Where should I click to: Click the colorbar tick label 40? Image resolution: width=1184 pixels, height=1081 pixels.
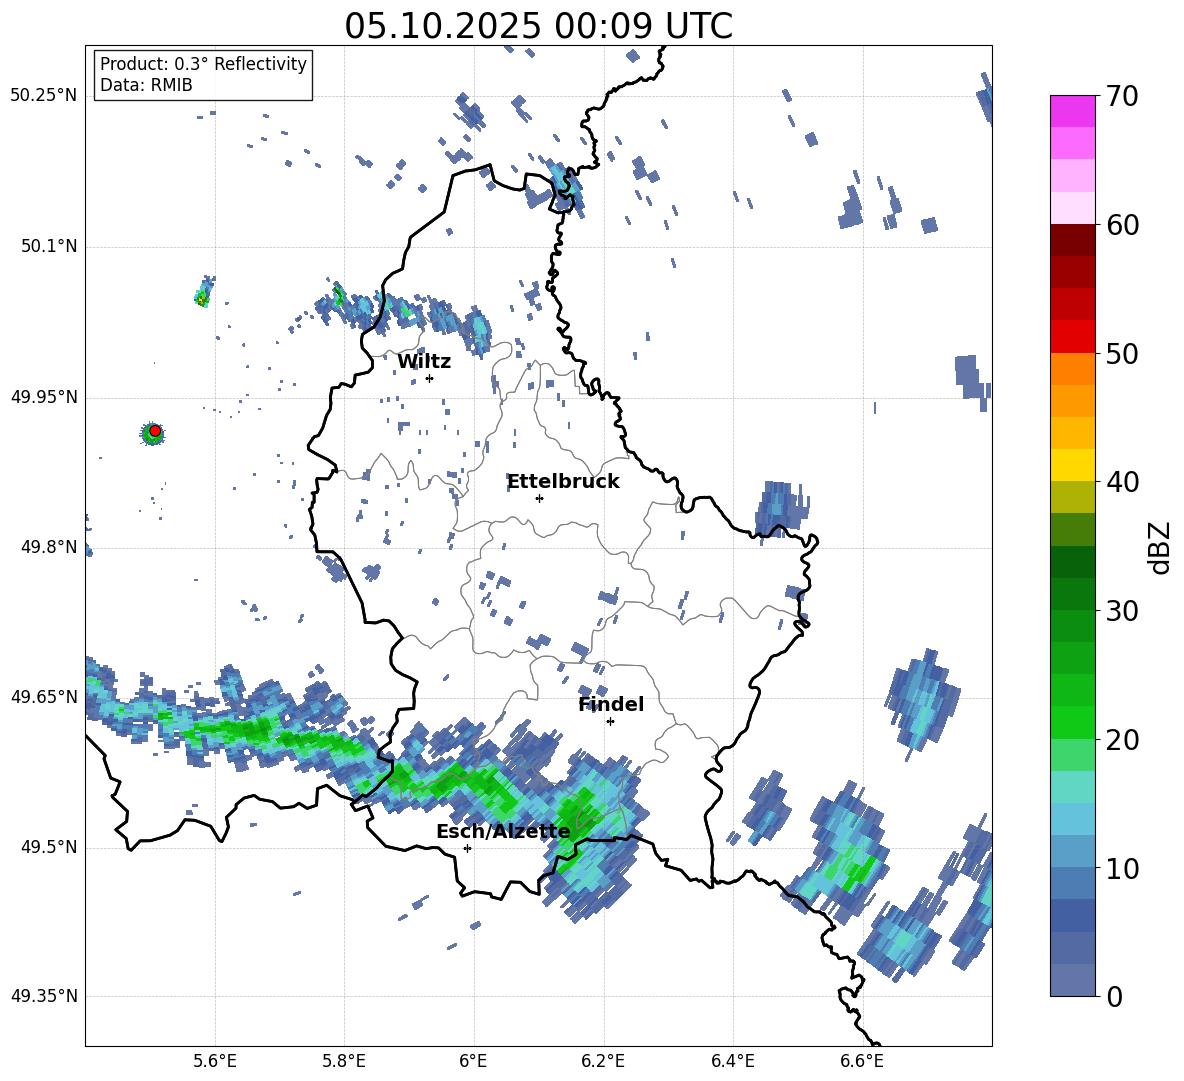(x=1121, y=482)
